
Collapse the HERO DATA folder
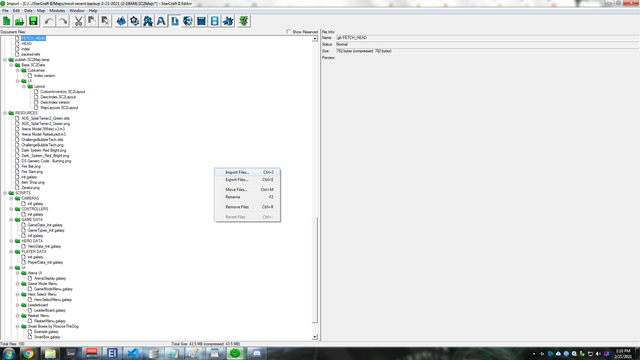pyautogui.click(x=11, y=241)
